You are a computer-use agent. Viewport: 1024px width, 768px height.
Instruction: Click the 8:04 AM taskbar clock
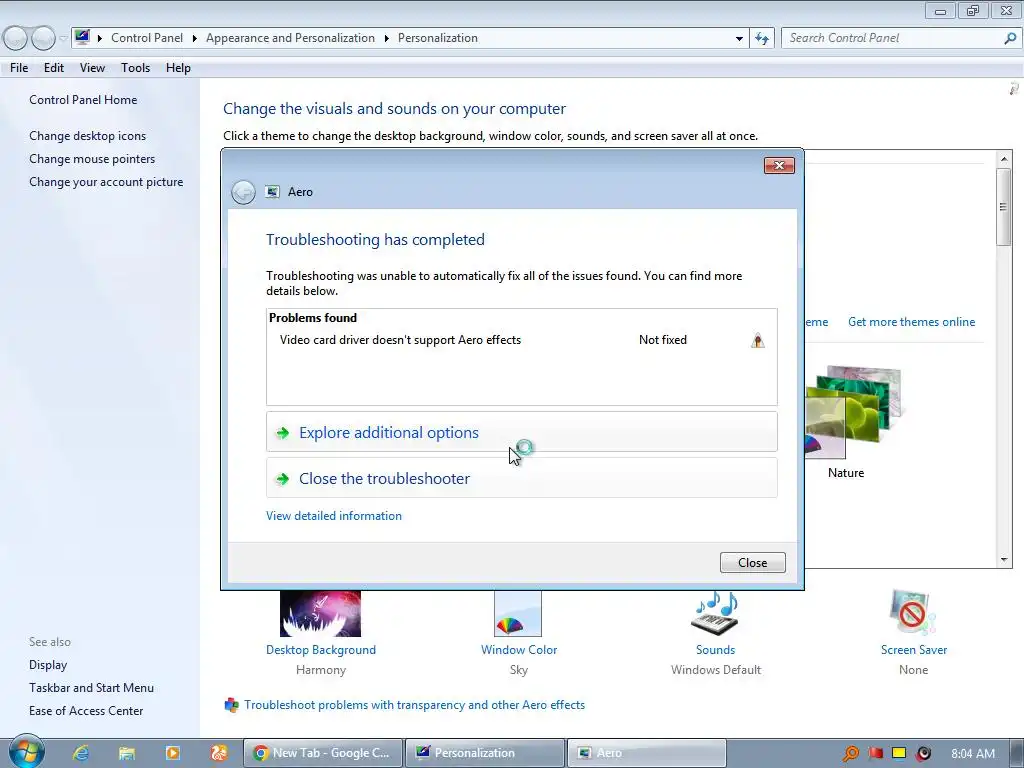point(972,754)
